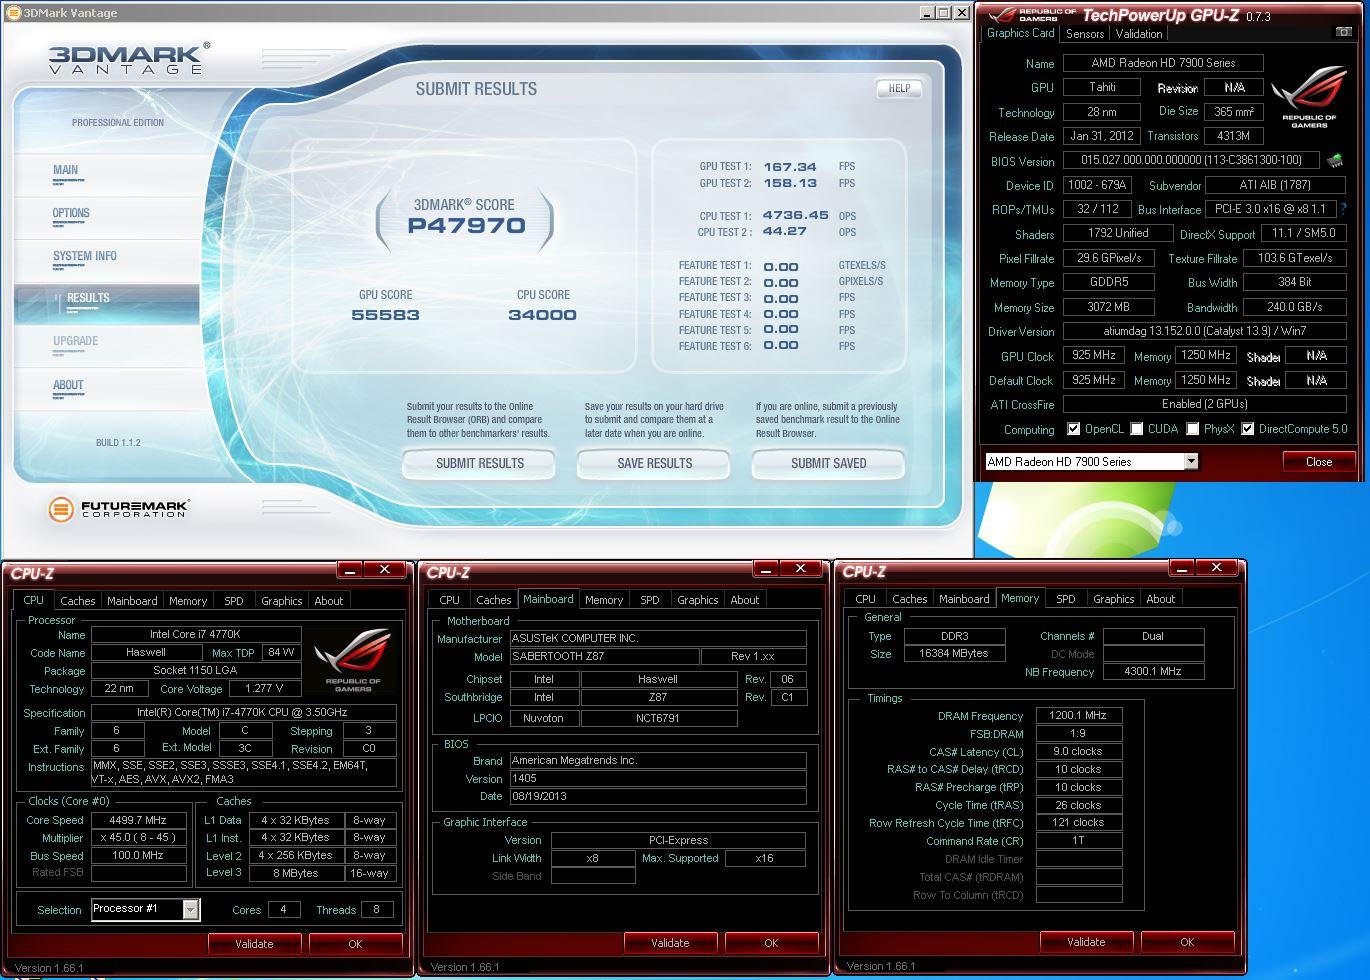
Task: Click Validate in the CPU-Z window showing motherboard info
Action: pyautogui.click(x=670, y=942)
